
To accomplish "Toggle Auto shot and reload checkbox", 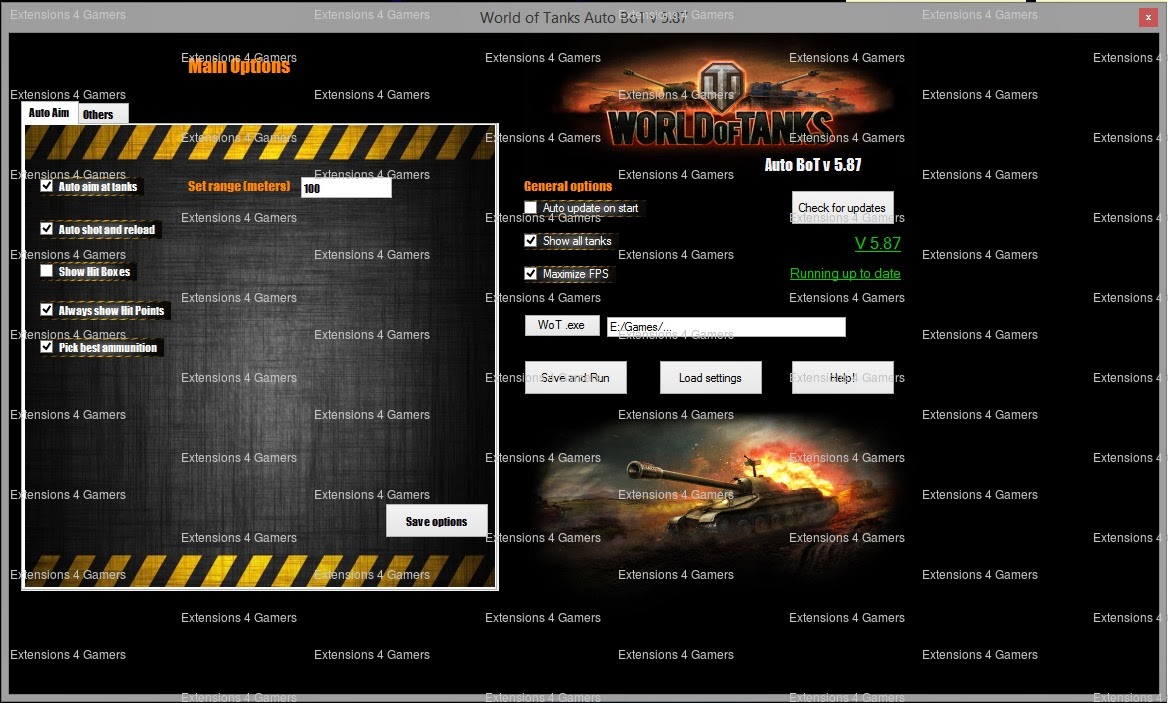I will point(47,229).
